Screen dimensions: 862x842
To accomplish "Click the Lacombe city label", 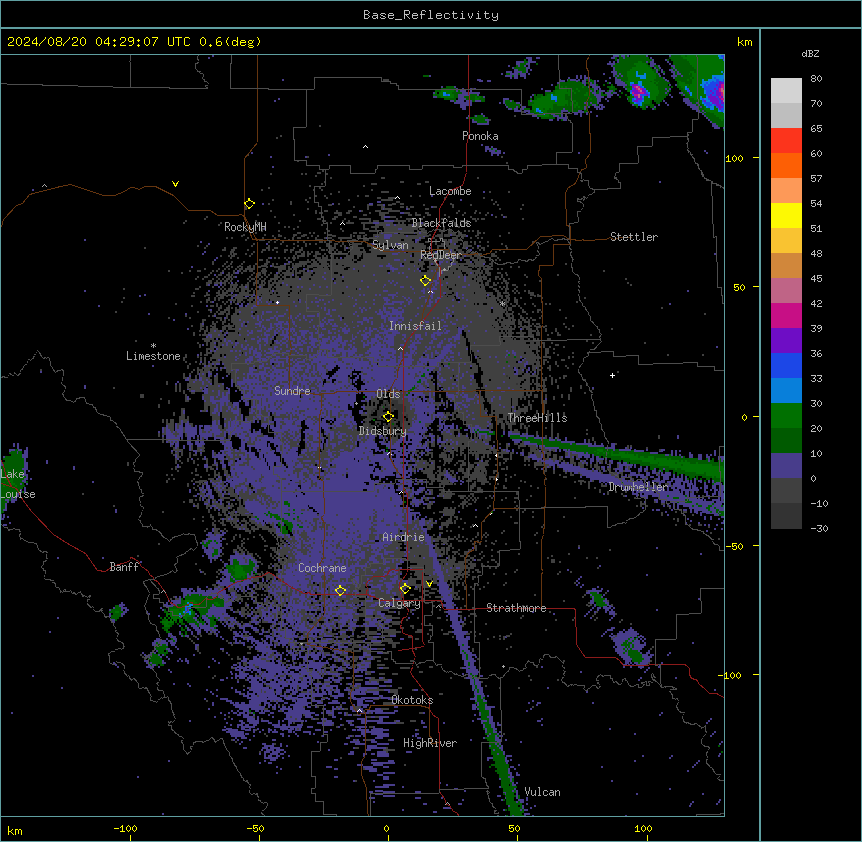I will [450, 191].
